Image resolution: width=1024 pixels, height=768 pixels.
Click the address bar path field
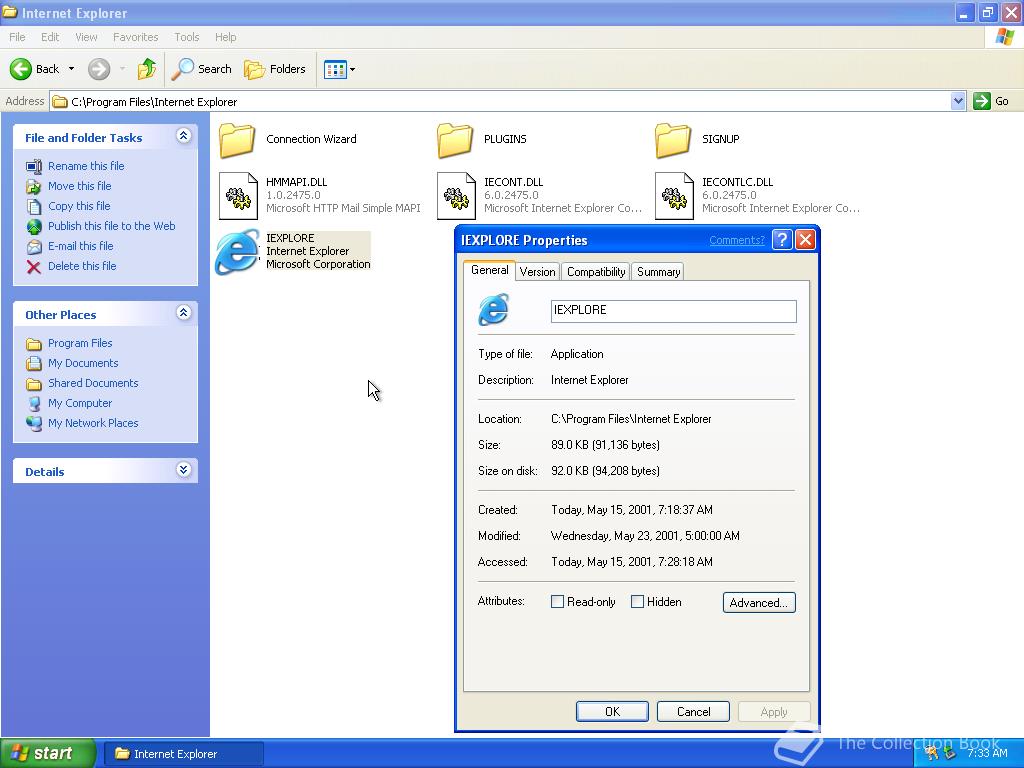click(x=500, y=101)
